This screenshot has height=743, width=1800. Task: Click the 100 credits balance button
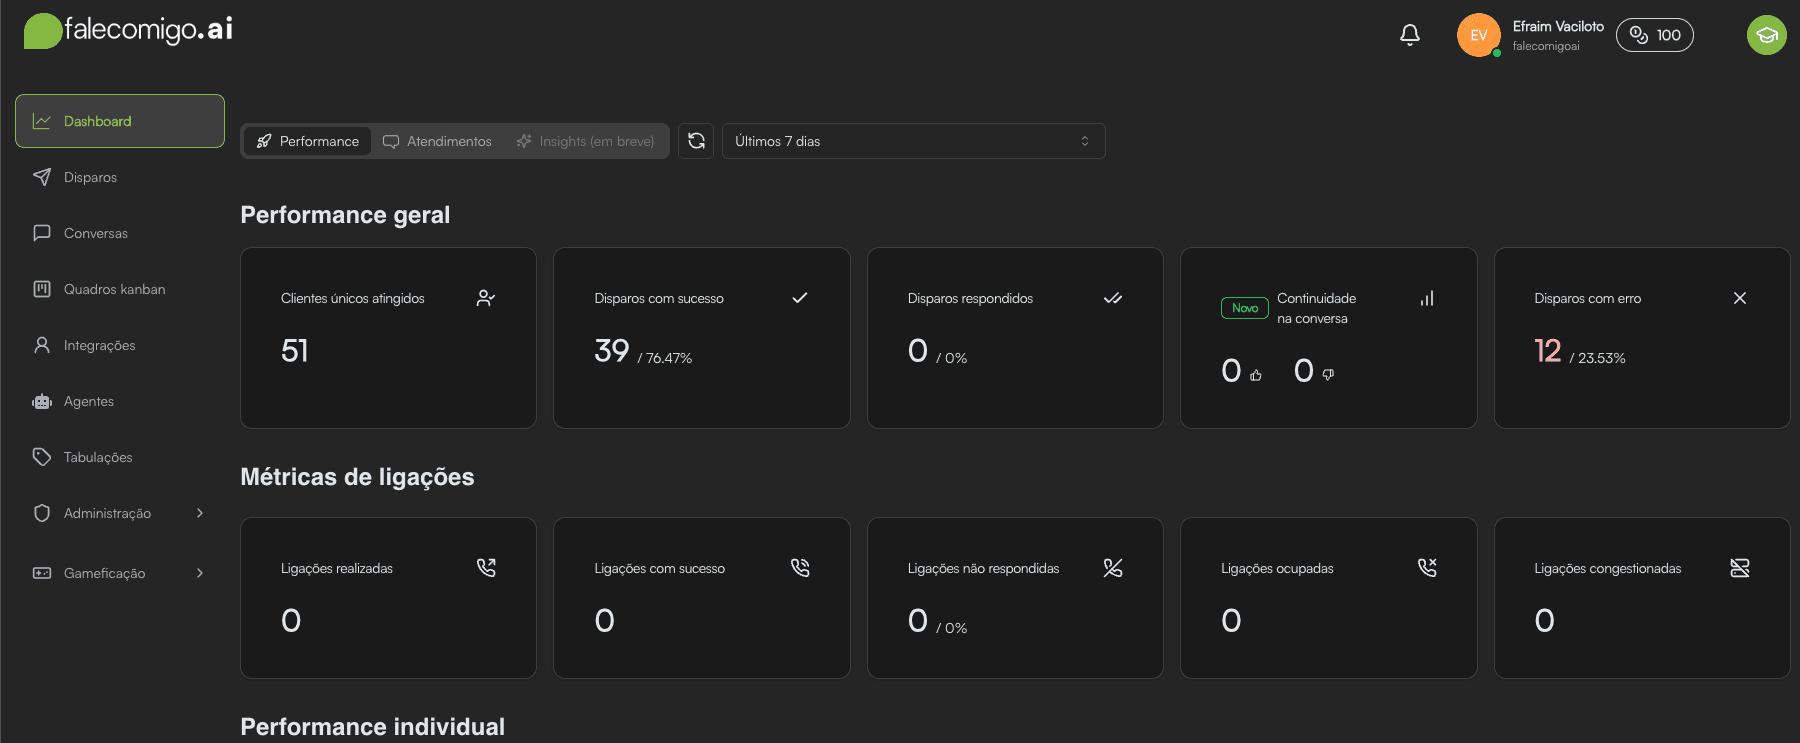1655,35
